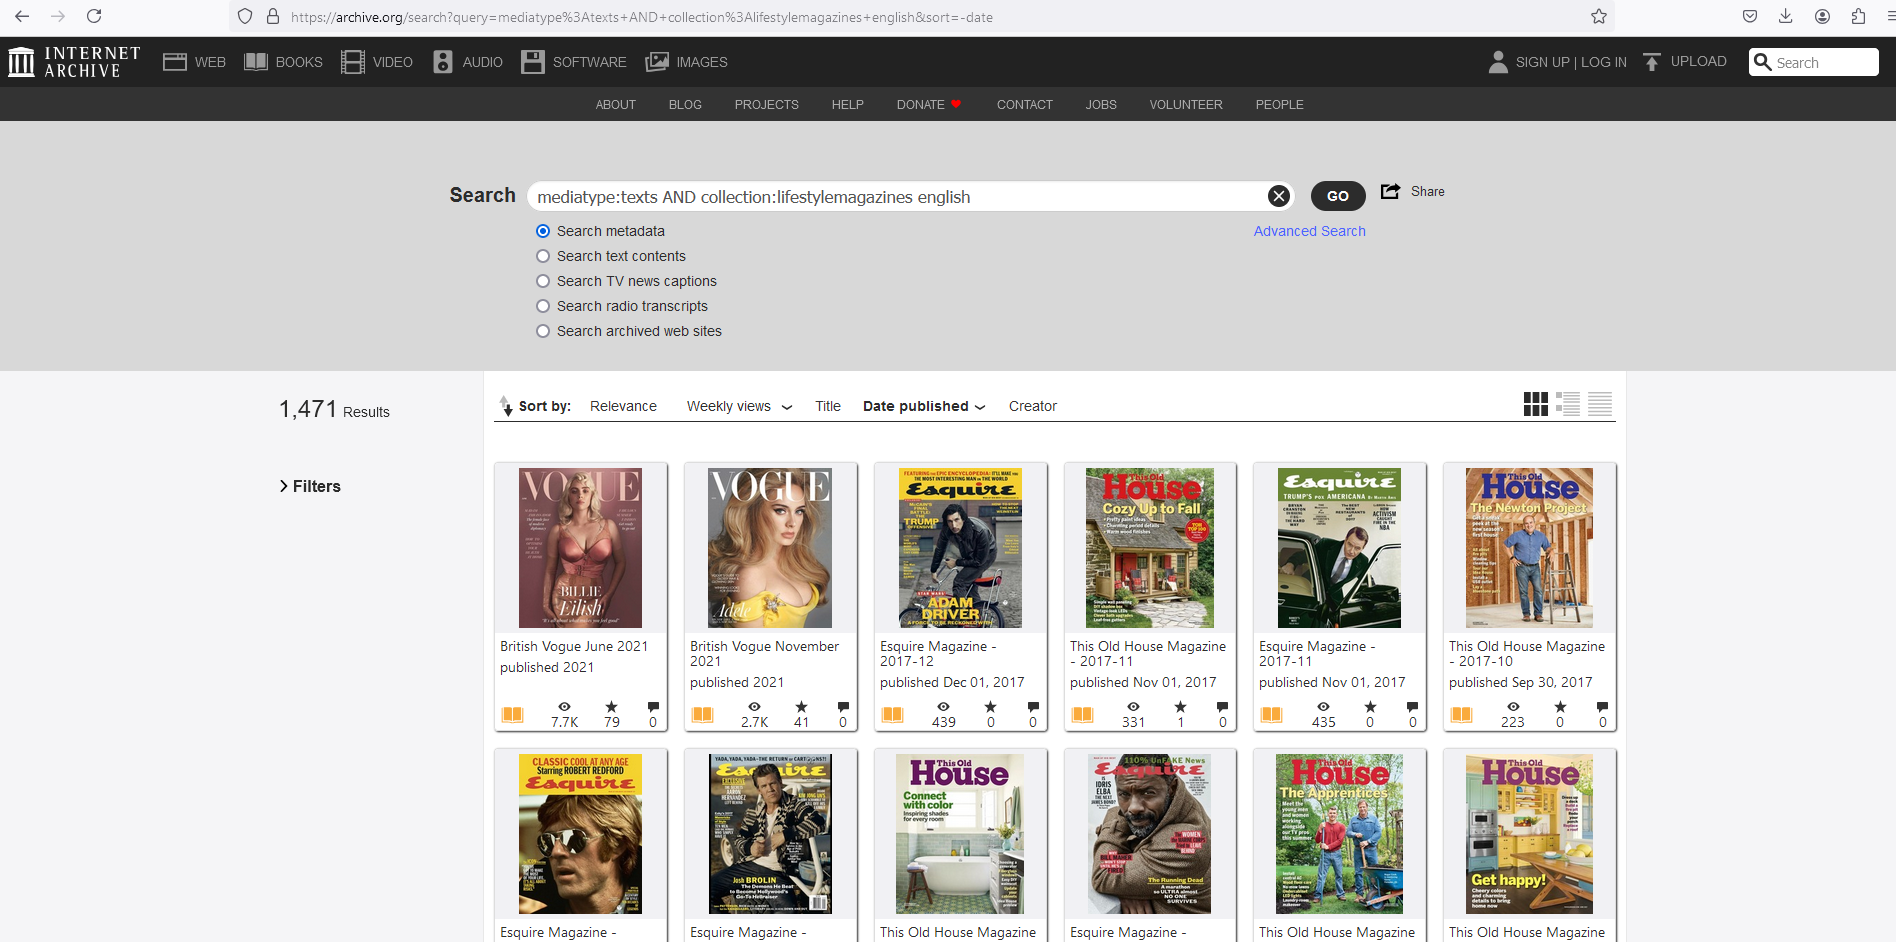Click the favorites star on British Vogue June 2021
The image size is (1896, 942).
(x=611, y=707)
